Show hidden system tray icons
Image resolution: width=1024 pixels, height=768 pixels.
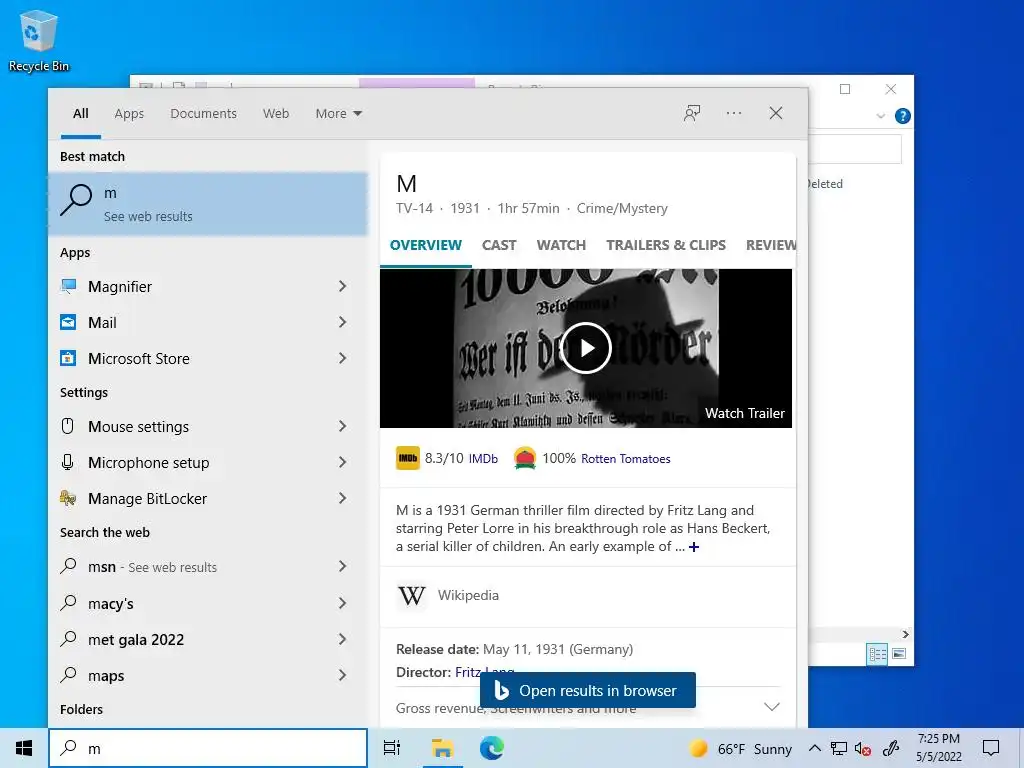814,748
